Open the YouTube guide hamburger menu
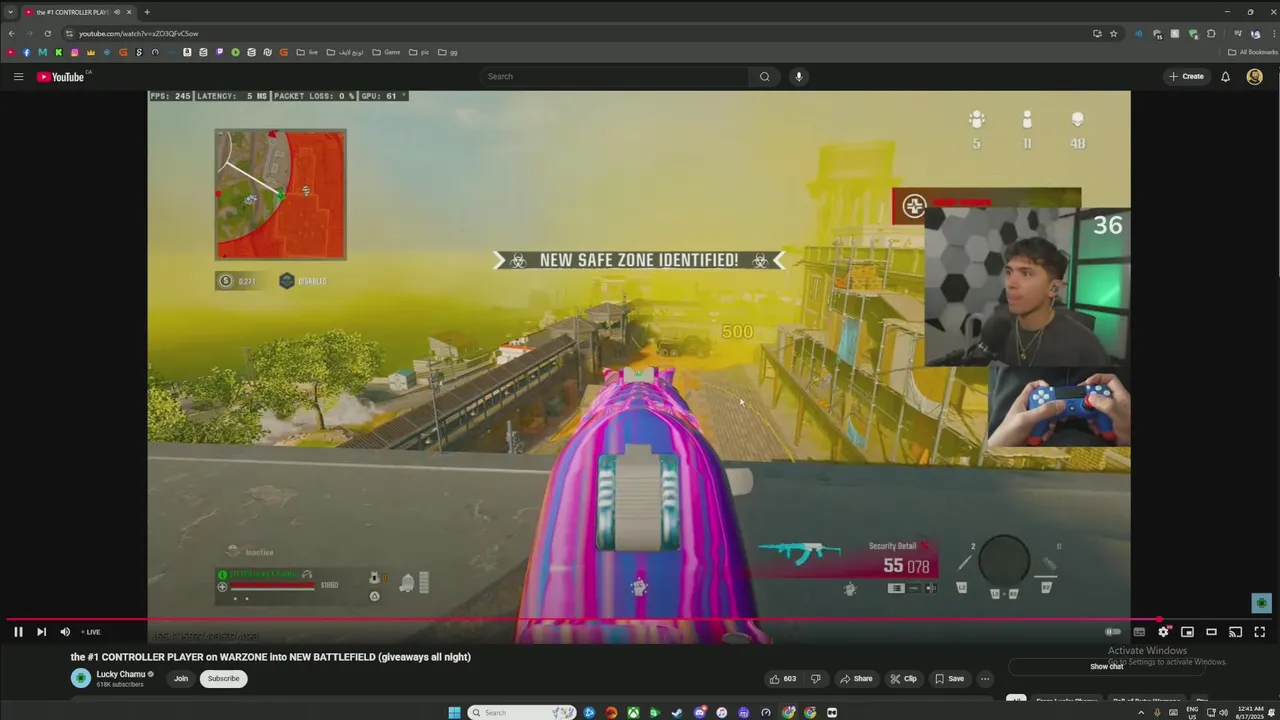This screenshot has height=720, width=1280. 18,76
